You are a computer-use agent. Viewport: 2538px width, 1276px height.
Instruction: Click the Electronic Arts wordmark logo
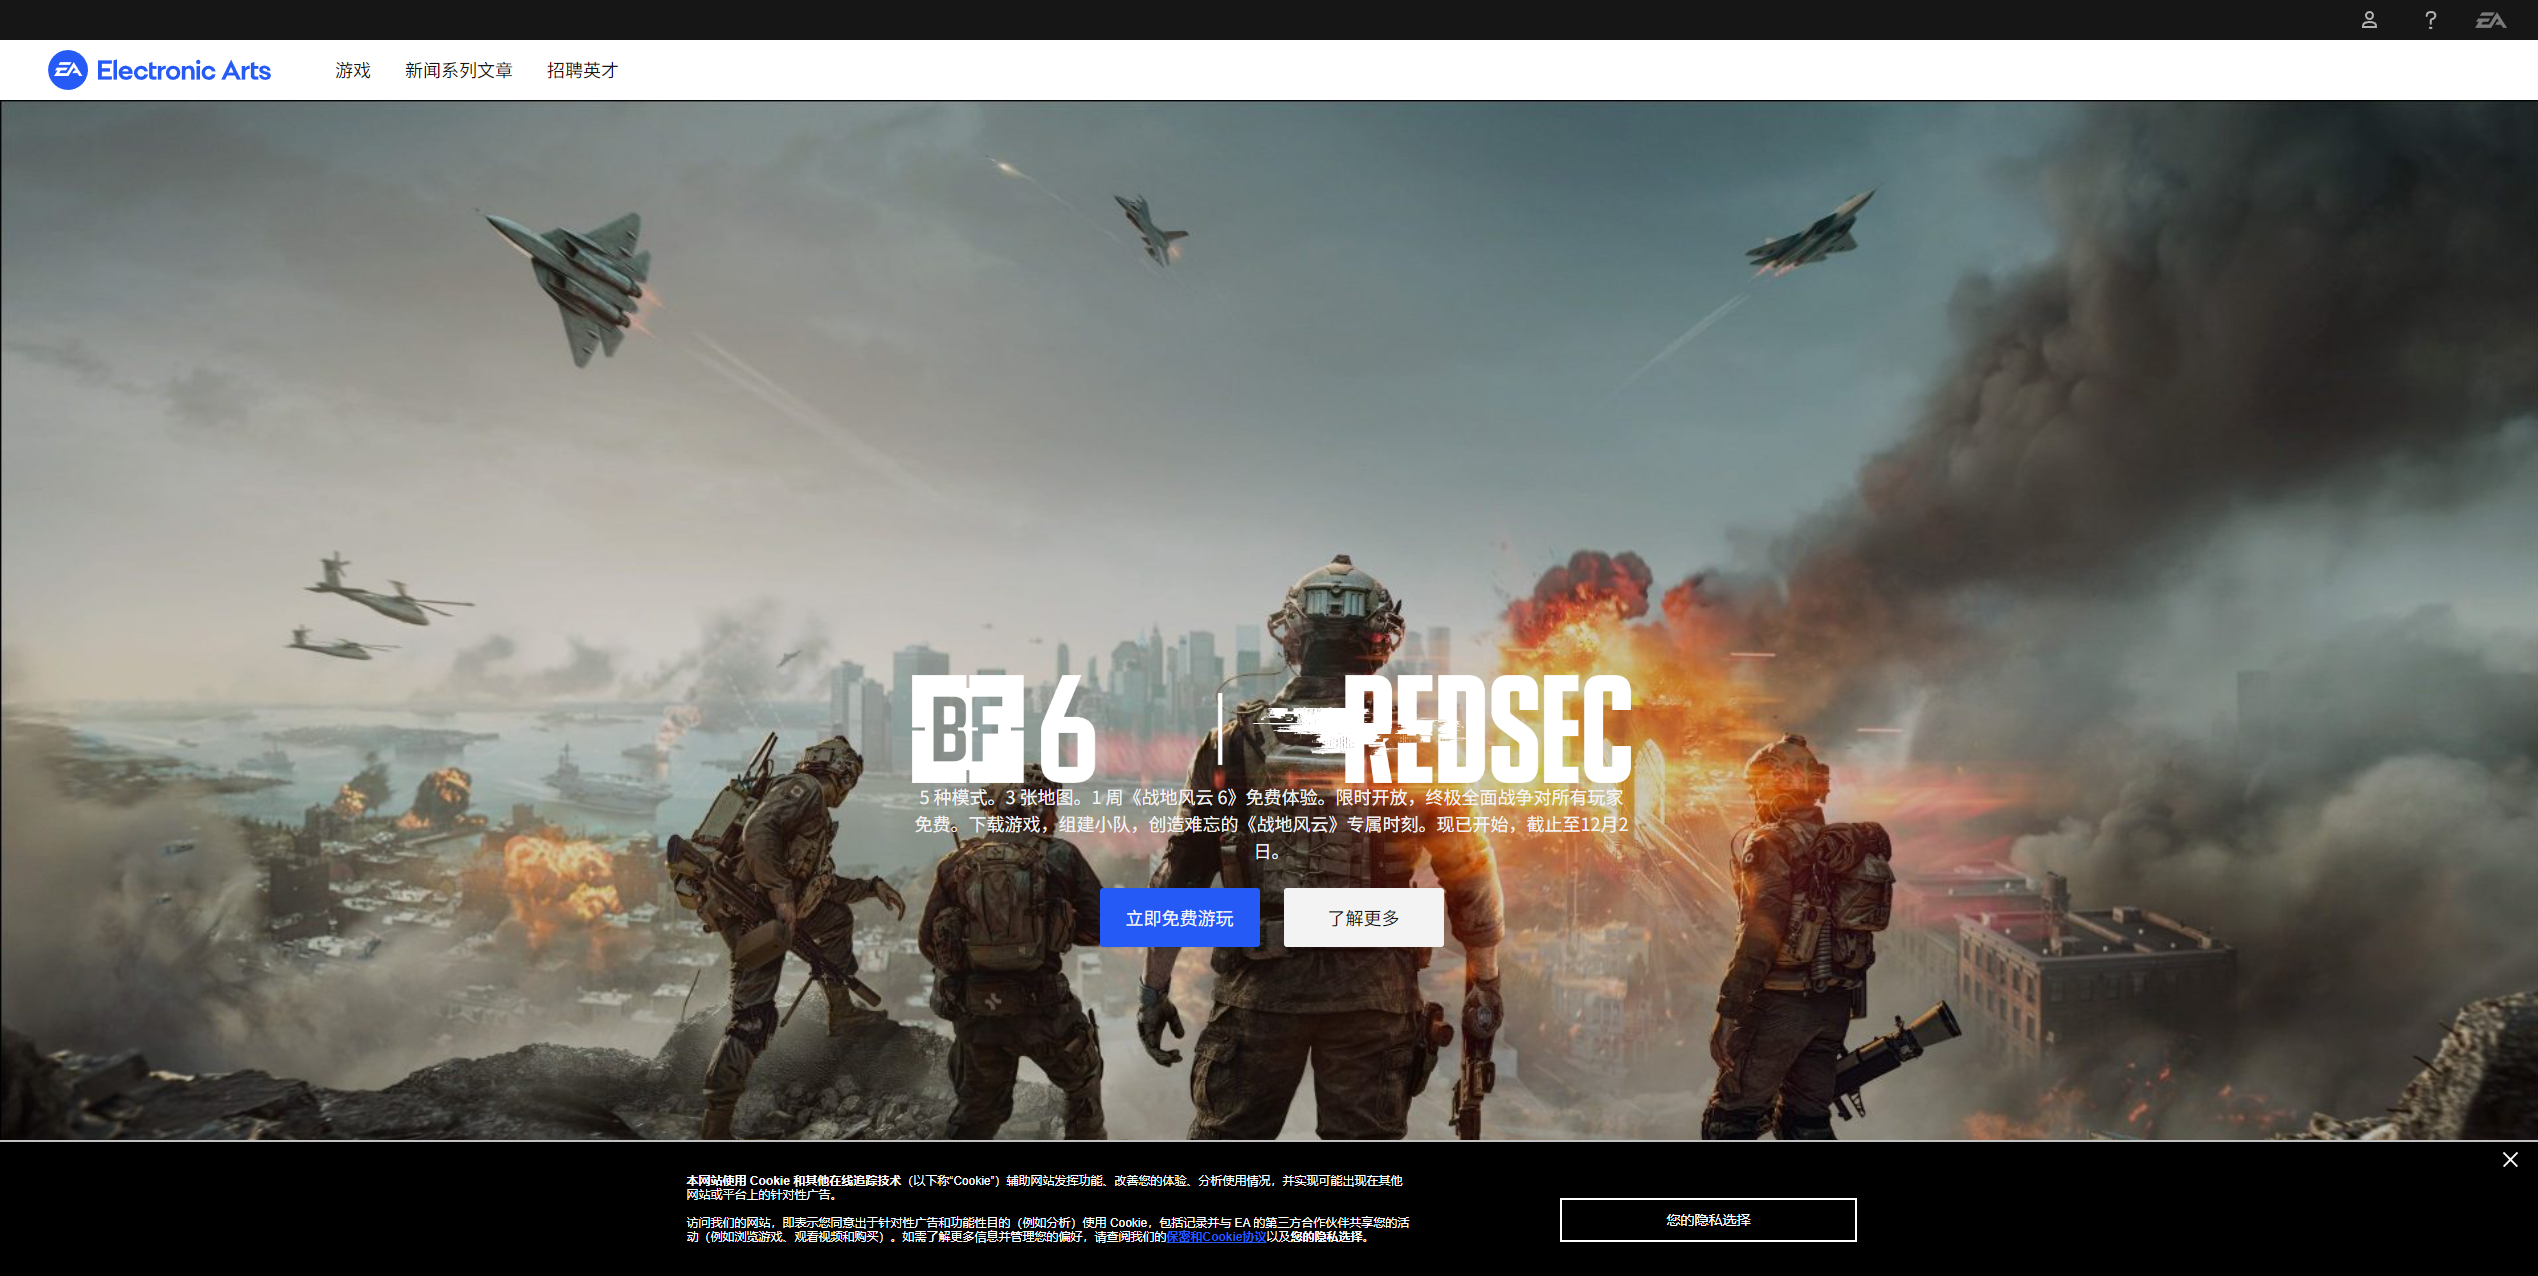click(183, 70)
